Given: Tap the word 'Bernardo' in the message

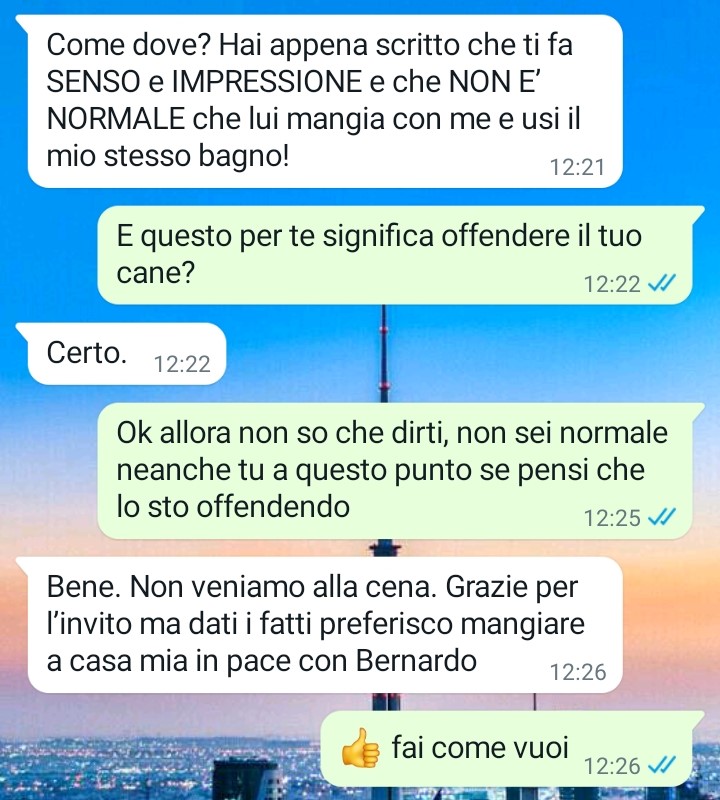Looking at the screenshot, I should pos(416,661).
